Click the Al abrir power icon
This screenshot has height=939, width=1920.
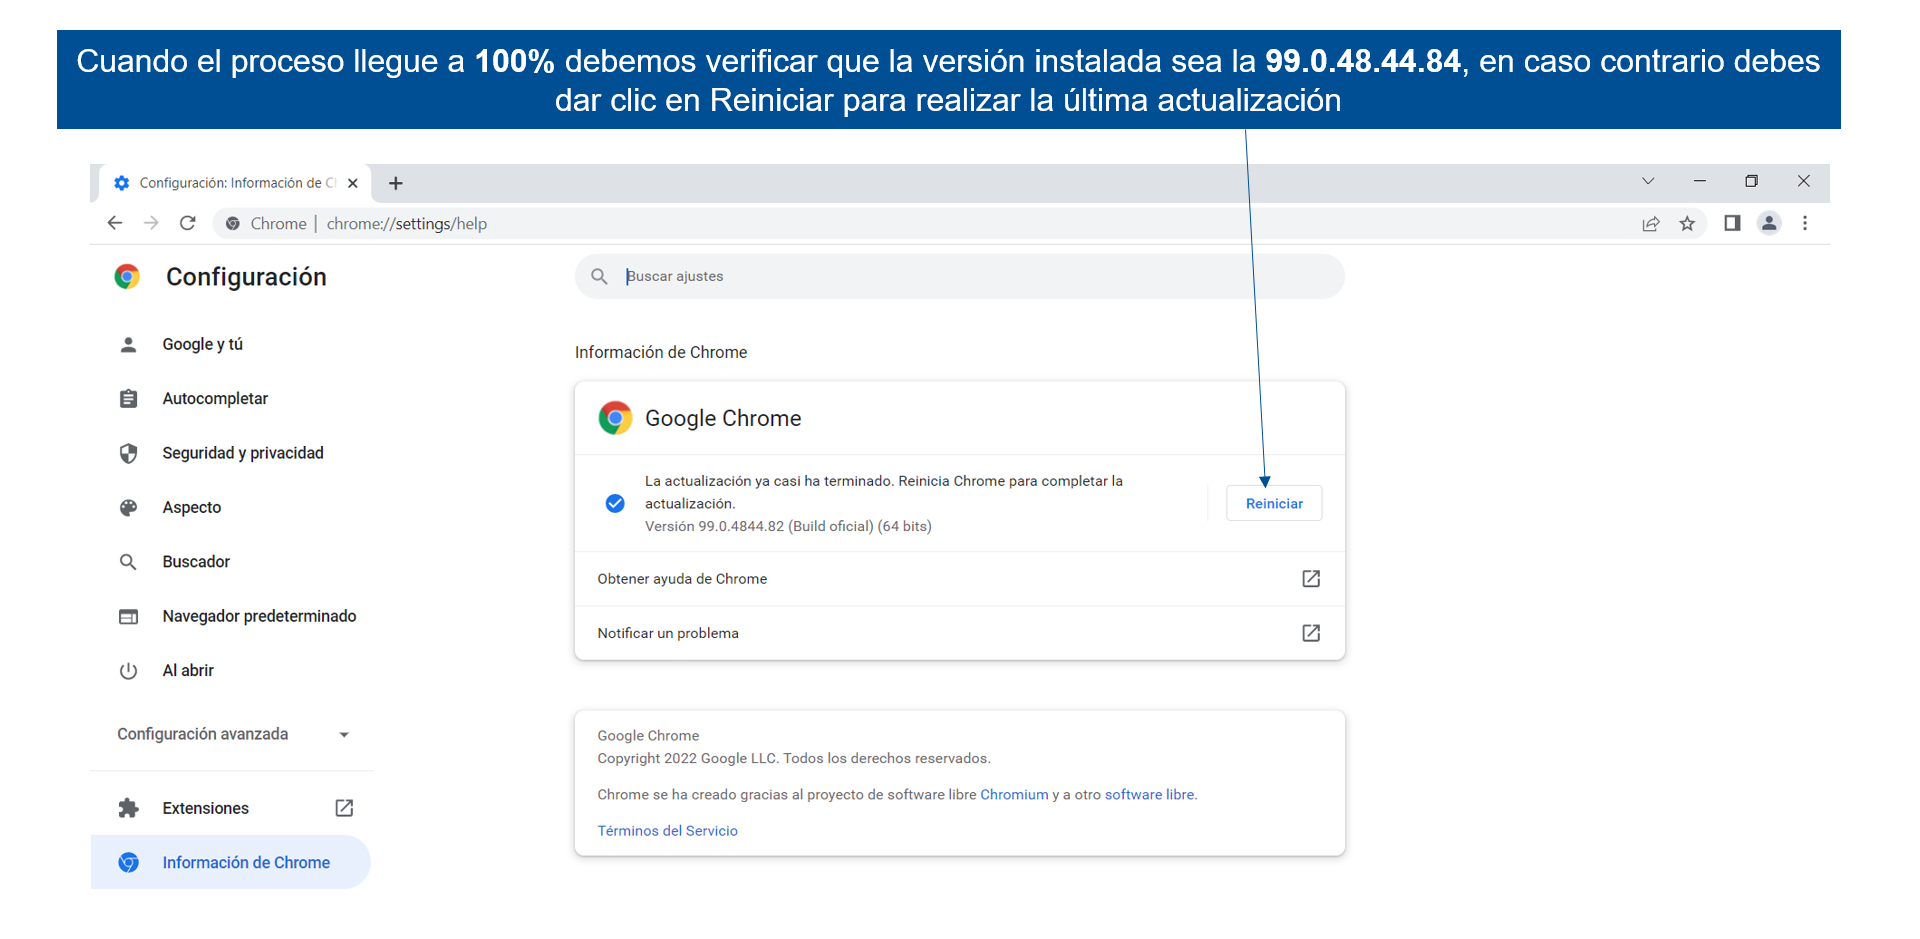[x=128, y=671]
